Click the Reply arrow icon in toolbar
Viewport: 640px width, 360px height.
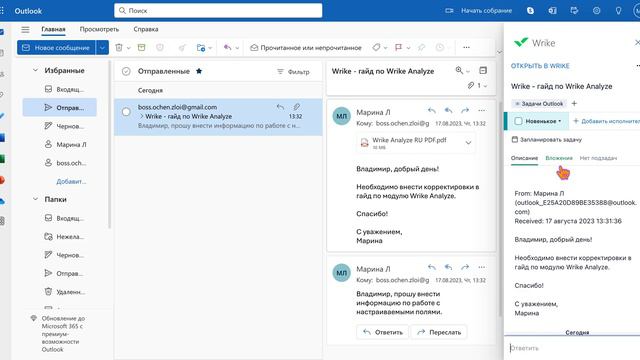tap(227, 48)
